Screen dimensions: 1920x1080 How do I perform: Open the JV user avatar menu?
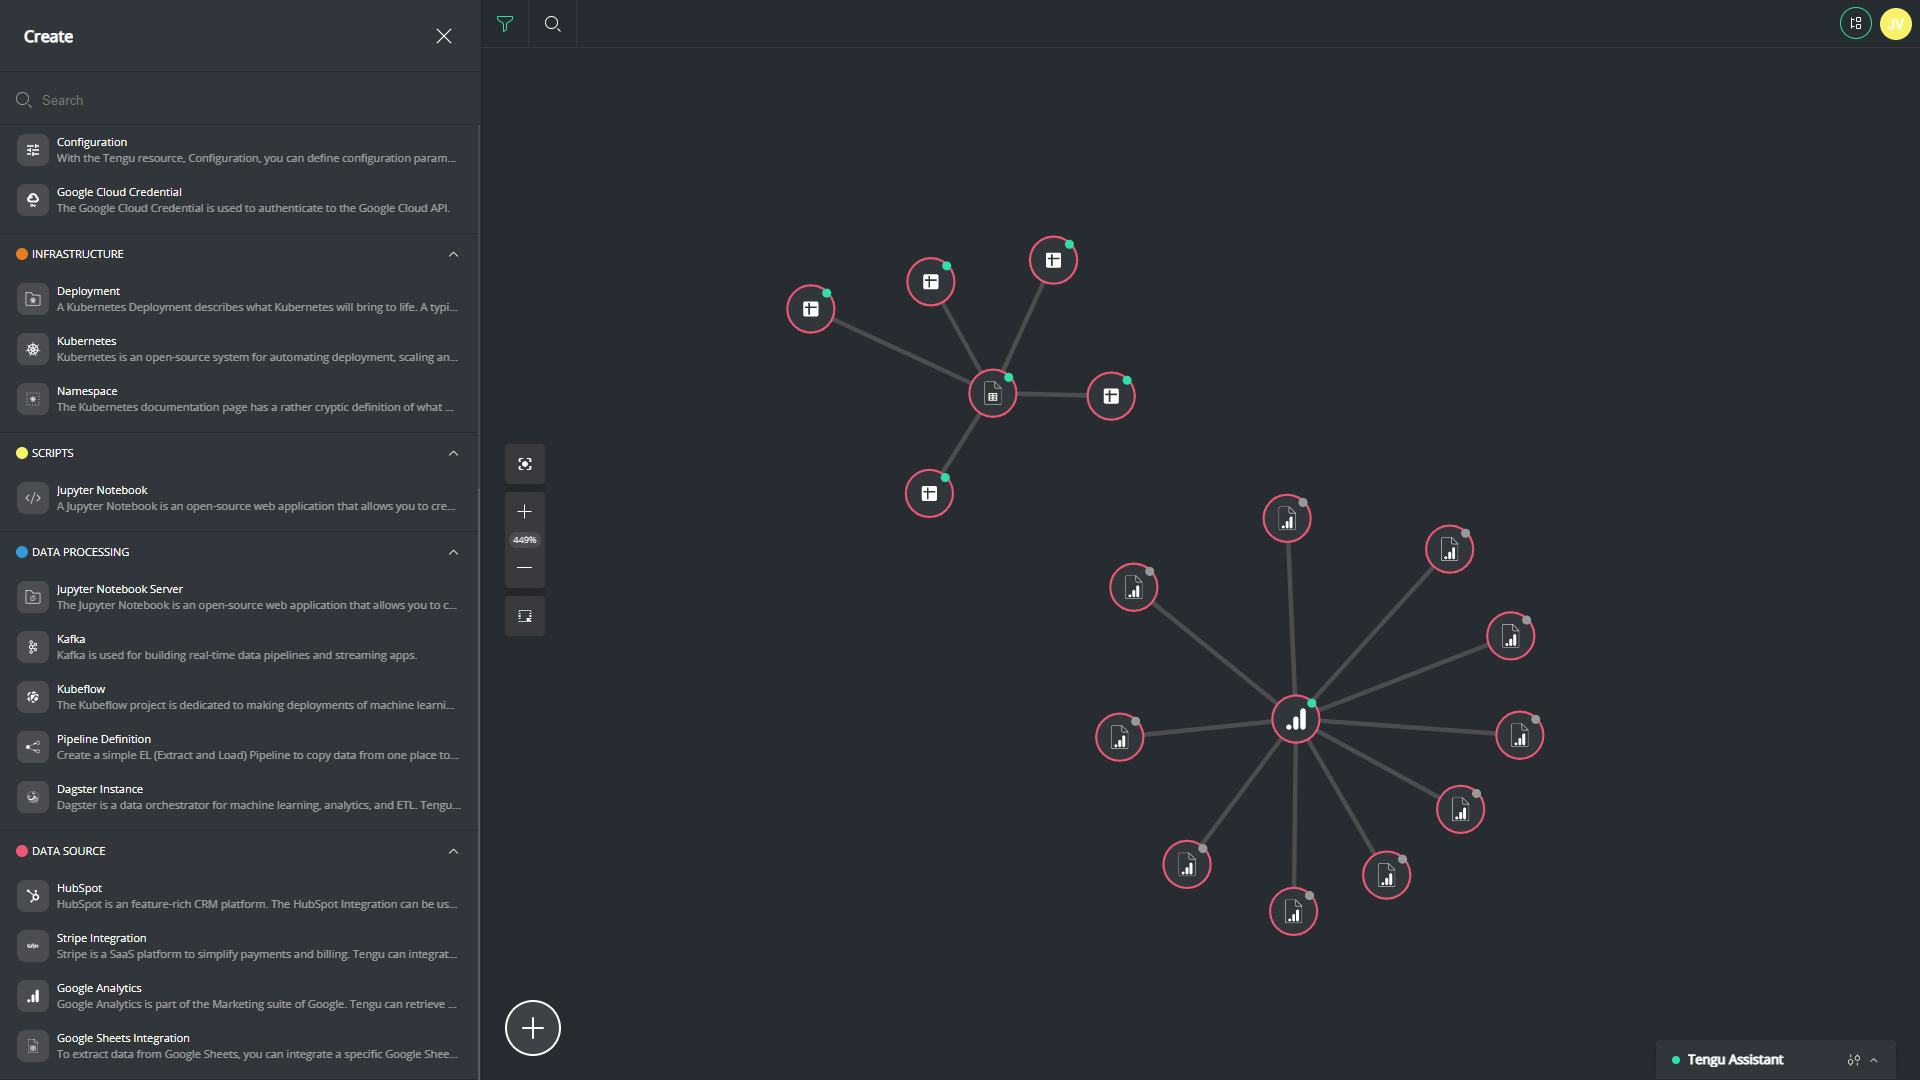click(1896, 24)
